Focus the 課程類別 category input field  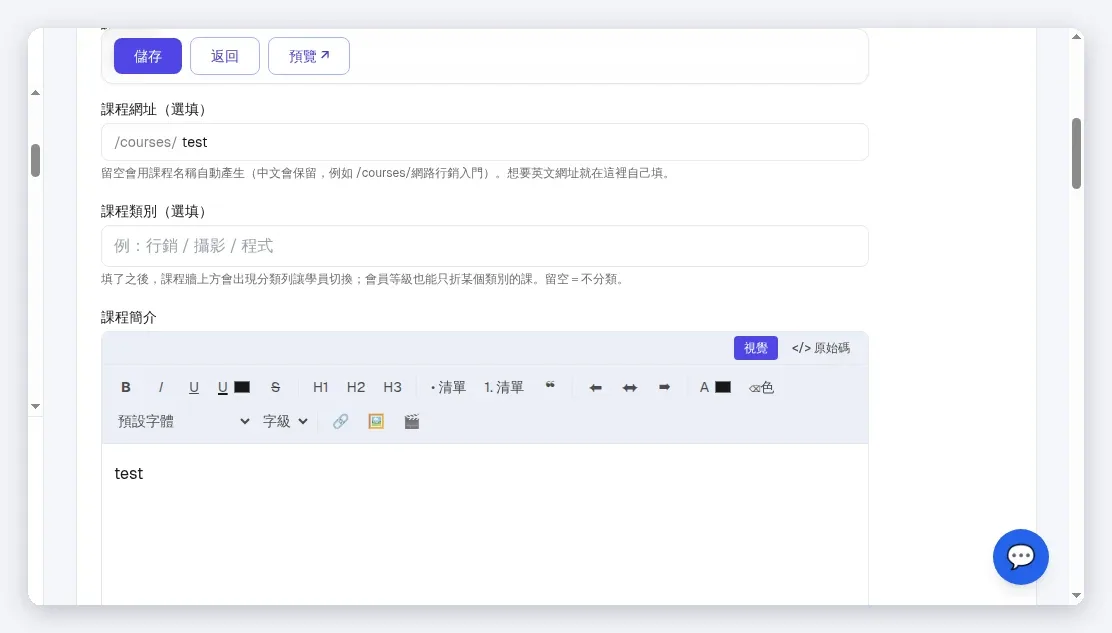click(484, 246)
